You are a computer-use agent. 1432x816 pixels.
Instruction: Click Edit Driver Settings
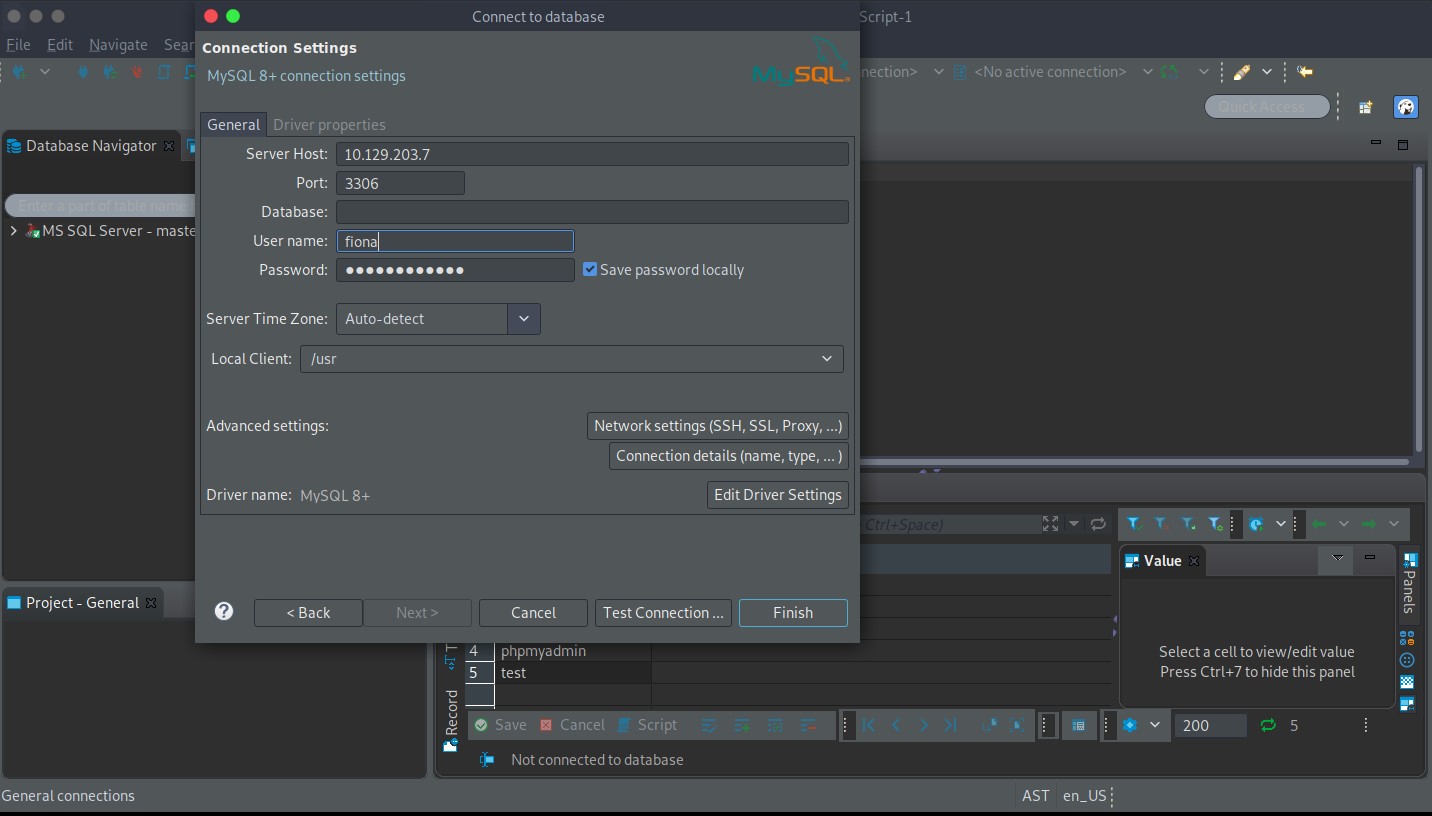(778, 495)
